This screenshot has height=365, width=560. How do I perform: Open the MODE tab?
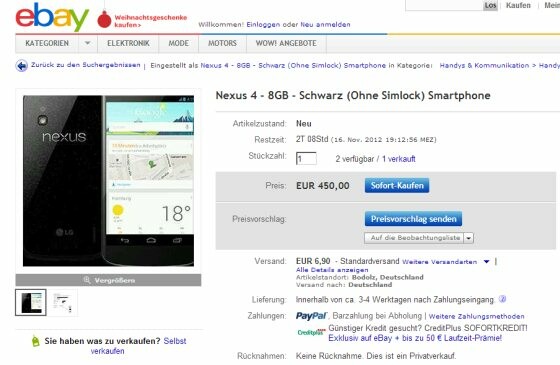click(179, 43)
